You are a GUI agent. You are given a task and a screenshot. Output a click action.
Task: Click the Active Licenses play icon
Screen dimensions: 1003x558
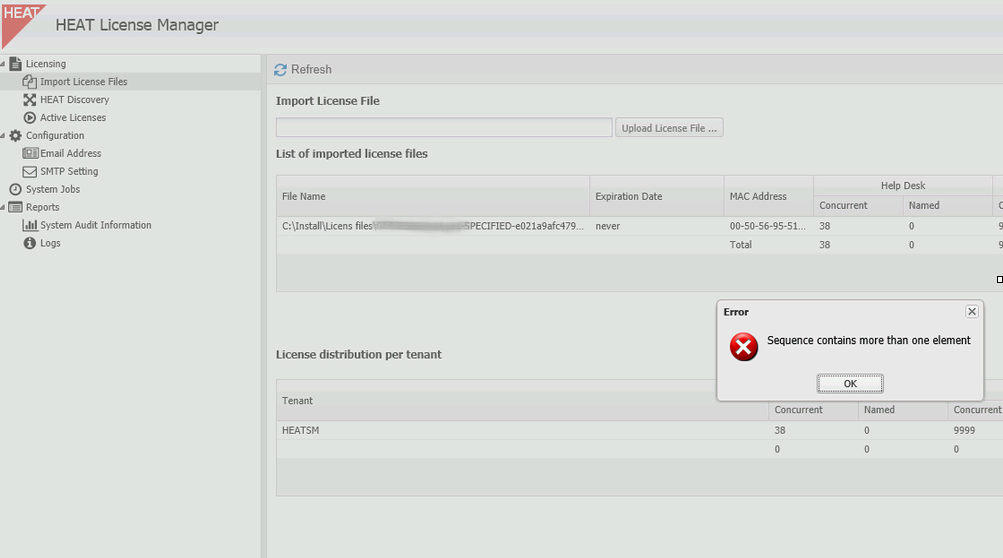click(30, 118)
